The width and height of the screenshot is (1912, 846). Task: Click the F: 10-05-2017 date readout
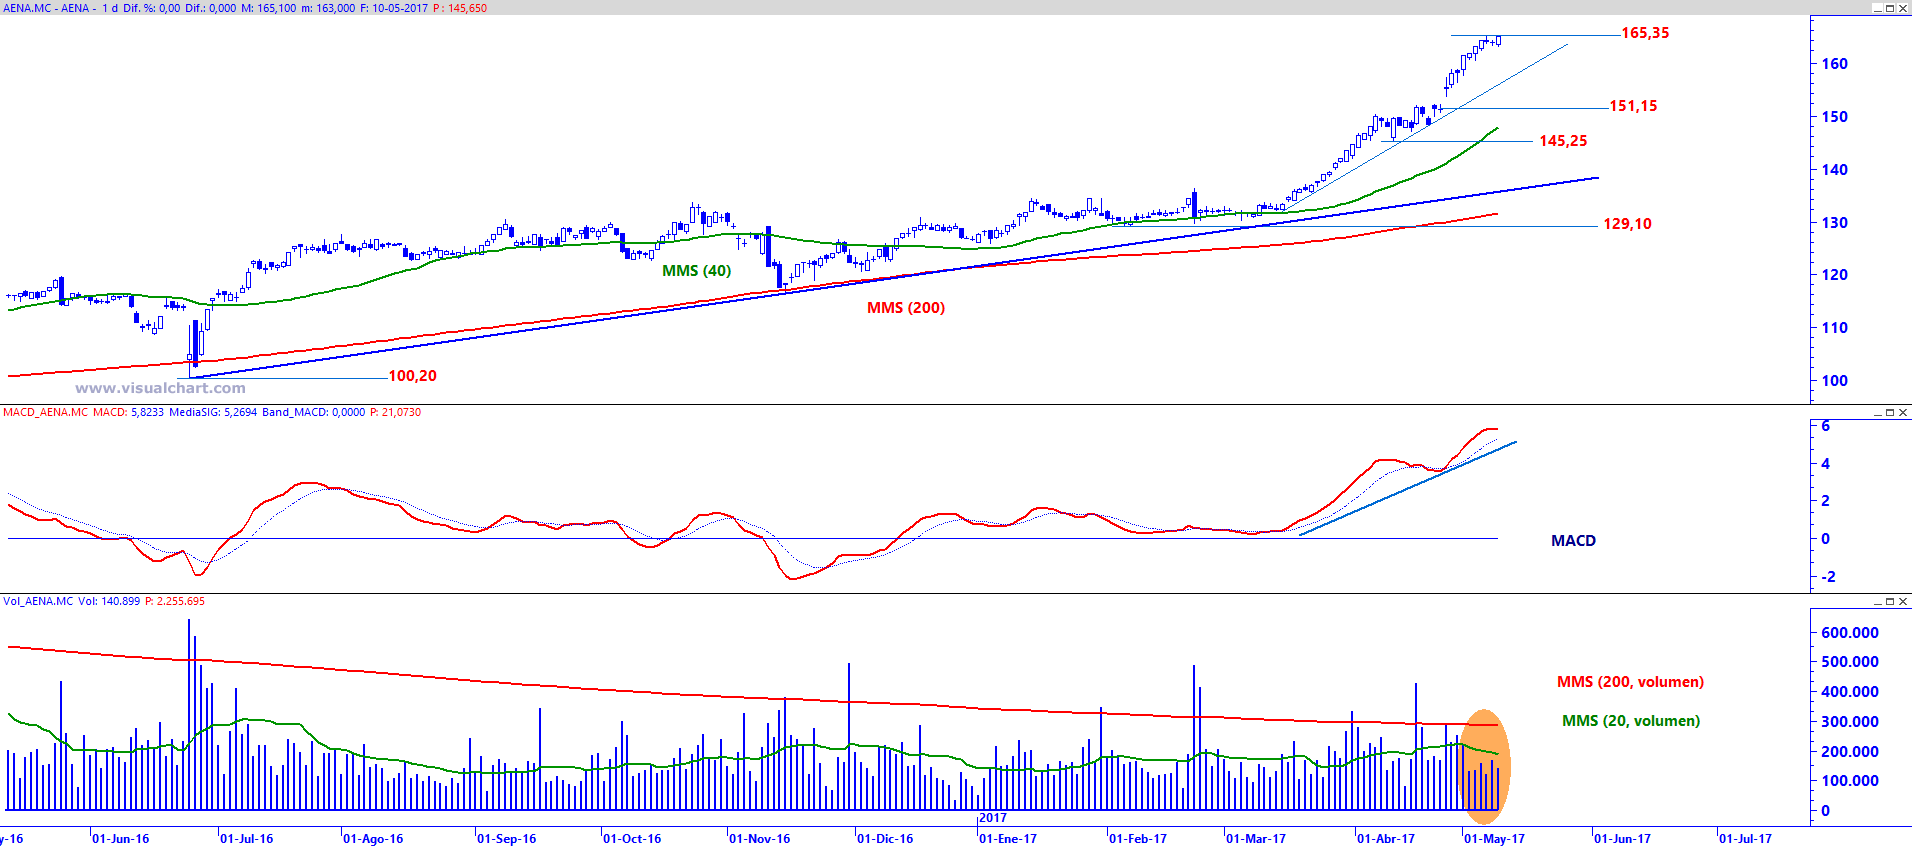[394, 8]
